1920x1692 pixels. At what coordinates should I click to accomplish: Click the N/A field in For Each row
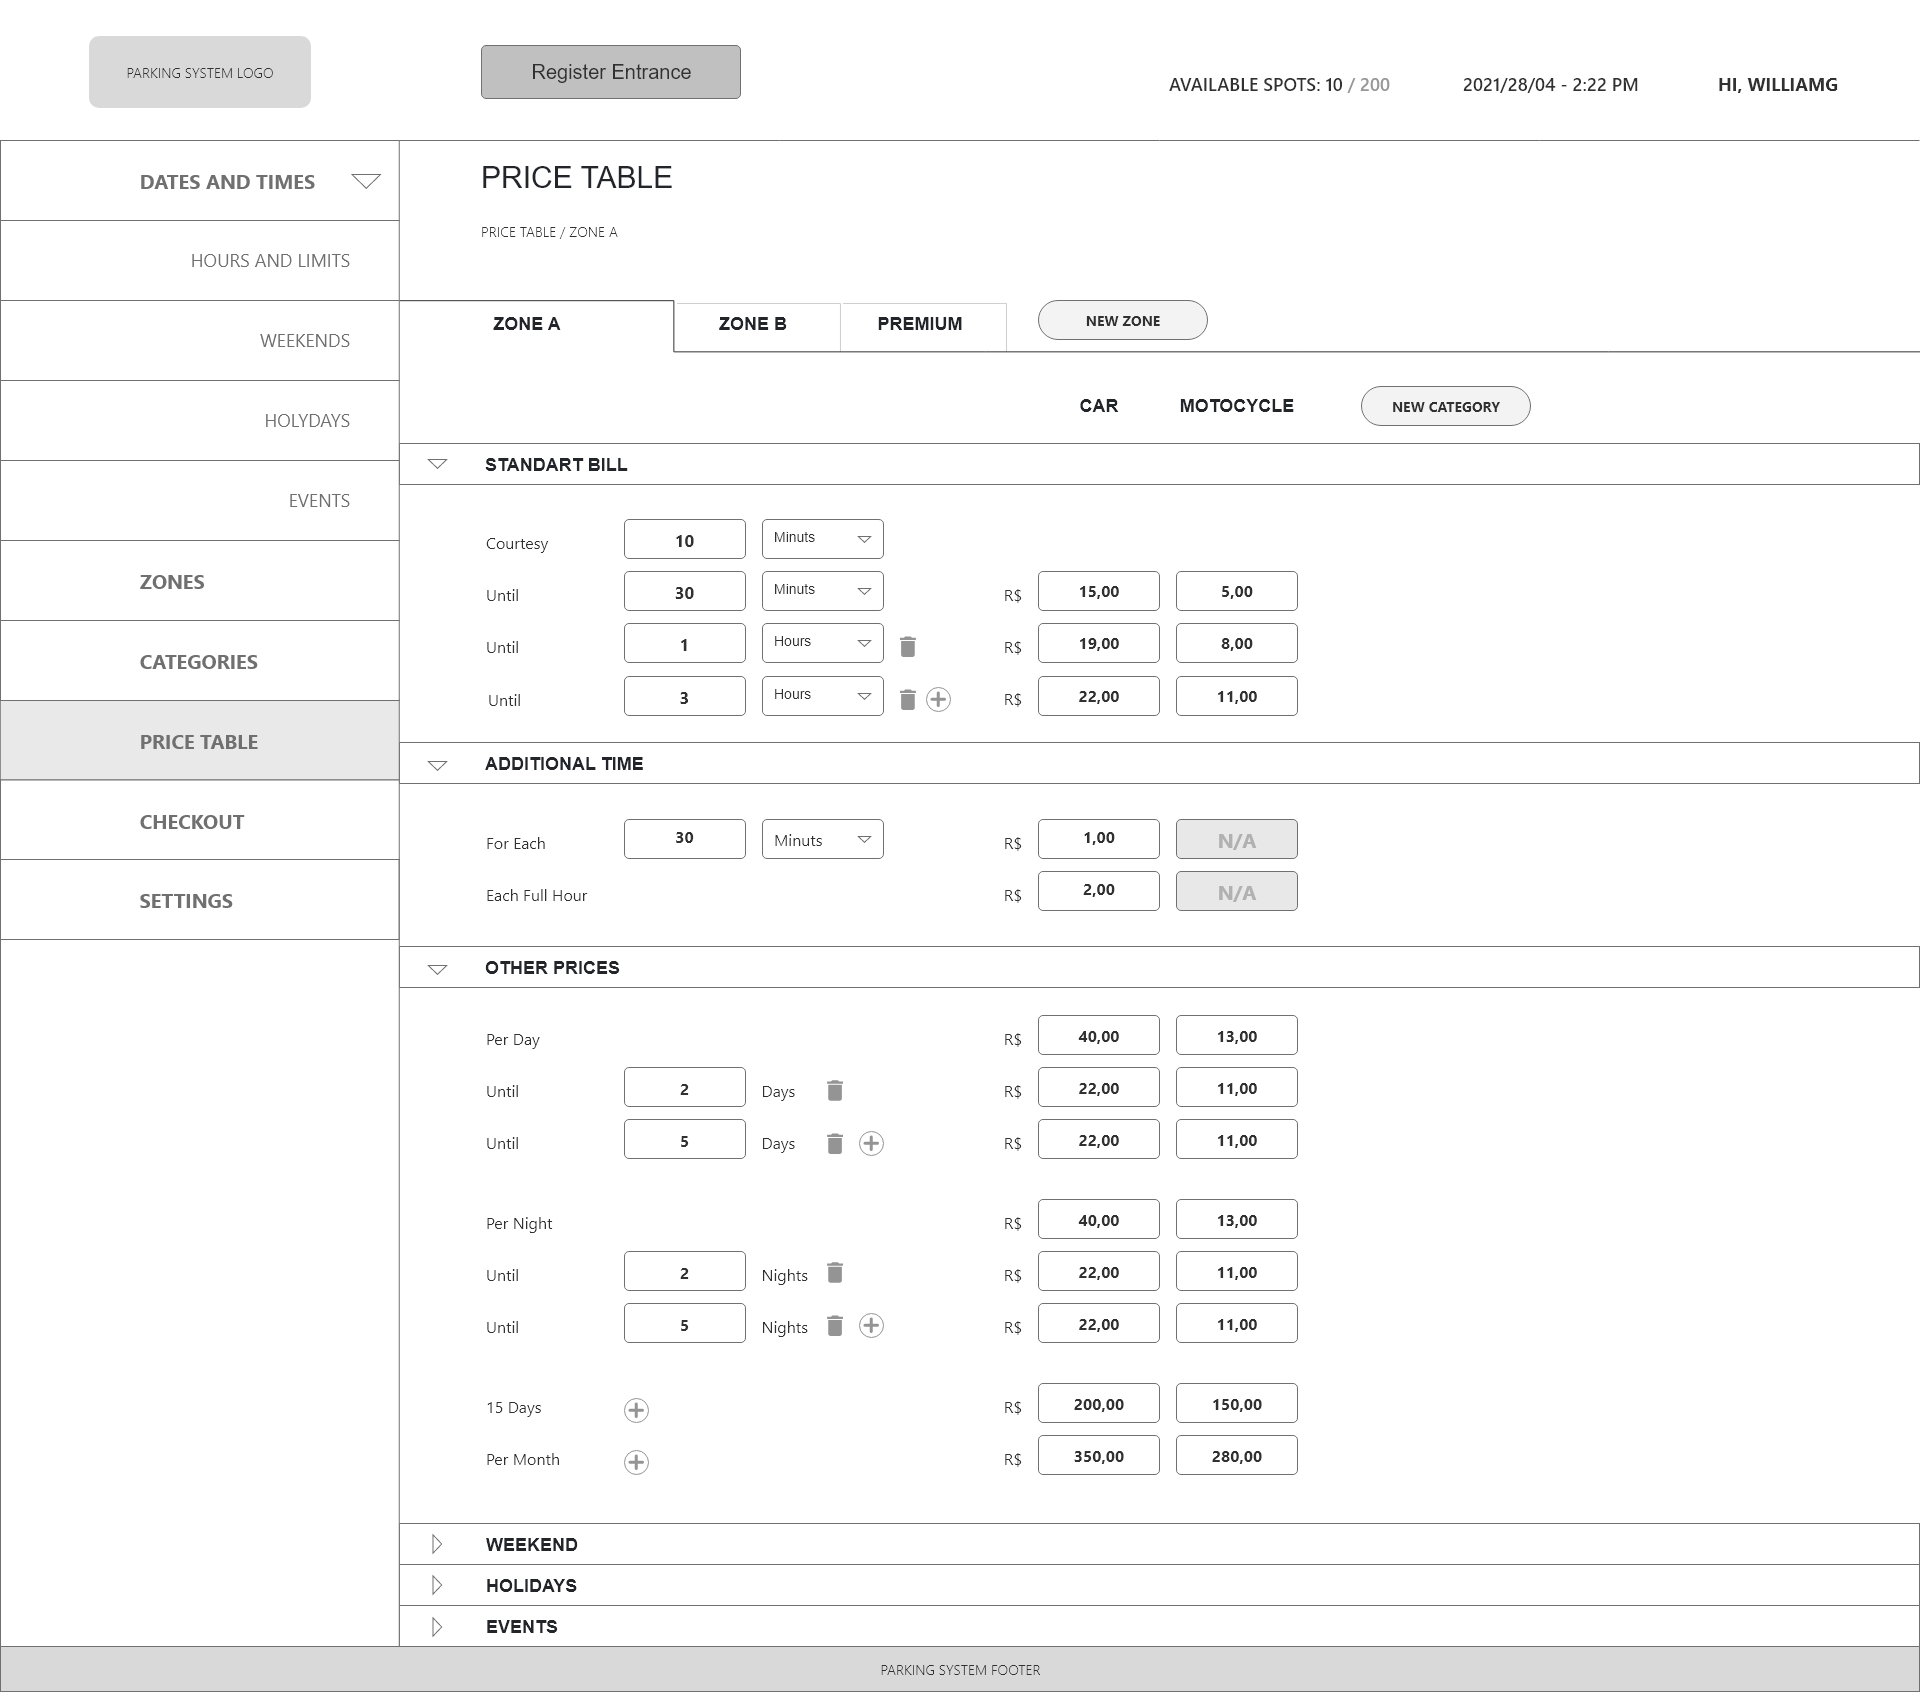click(1237, 839)
